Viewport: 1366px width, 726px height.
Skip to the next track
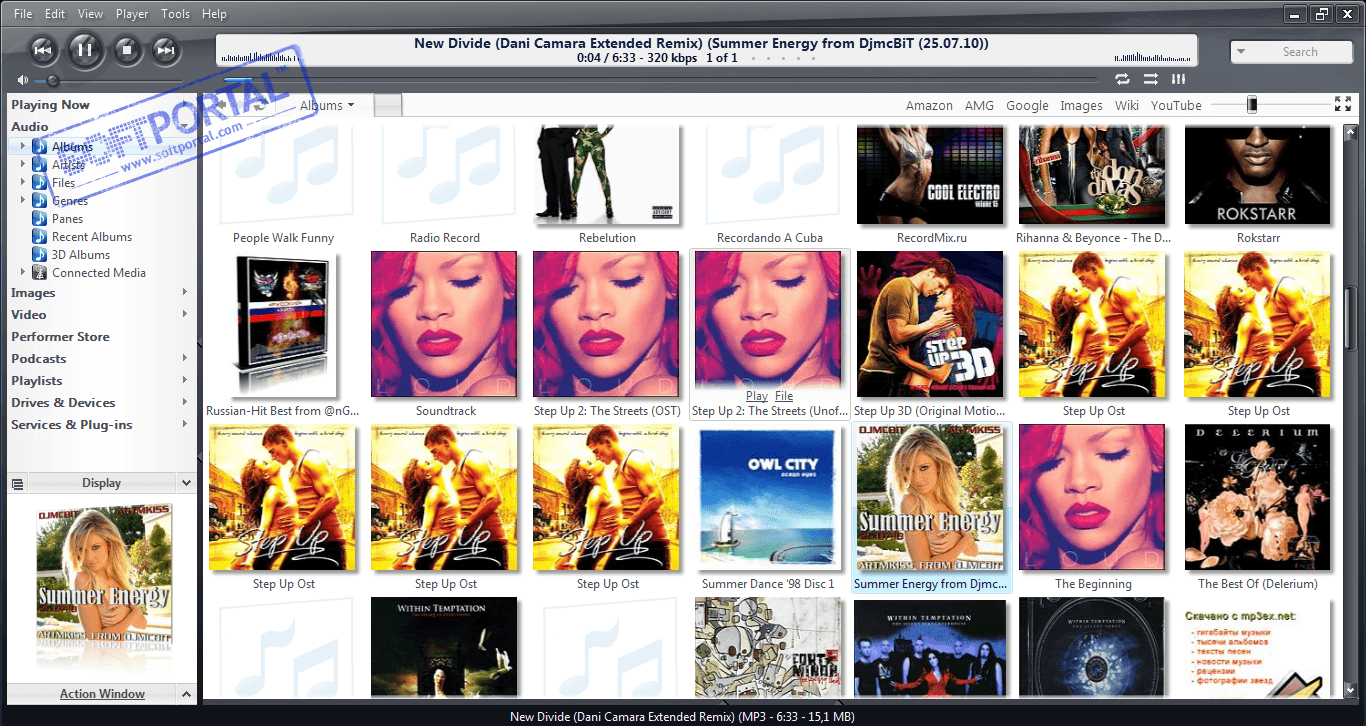166,49
